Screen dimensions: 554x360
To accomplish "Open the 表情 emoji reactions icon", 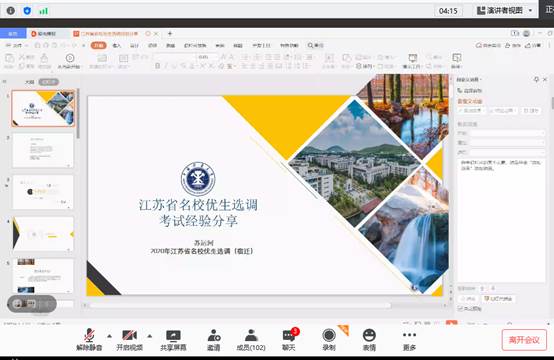I will pyautogui.click(x=369, y=340).
